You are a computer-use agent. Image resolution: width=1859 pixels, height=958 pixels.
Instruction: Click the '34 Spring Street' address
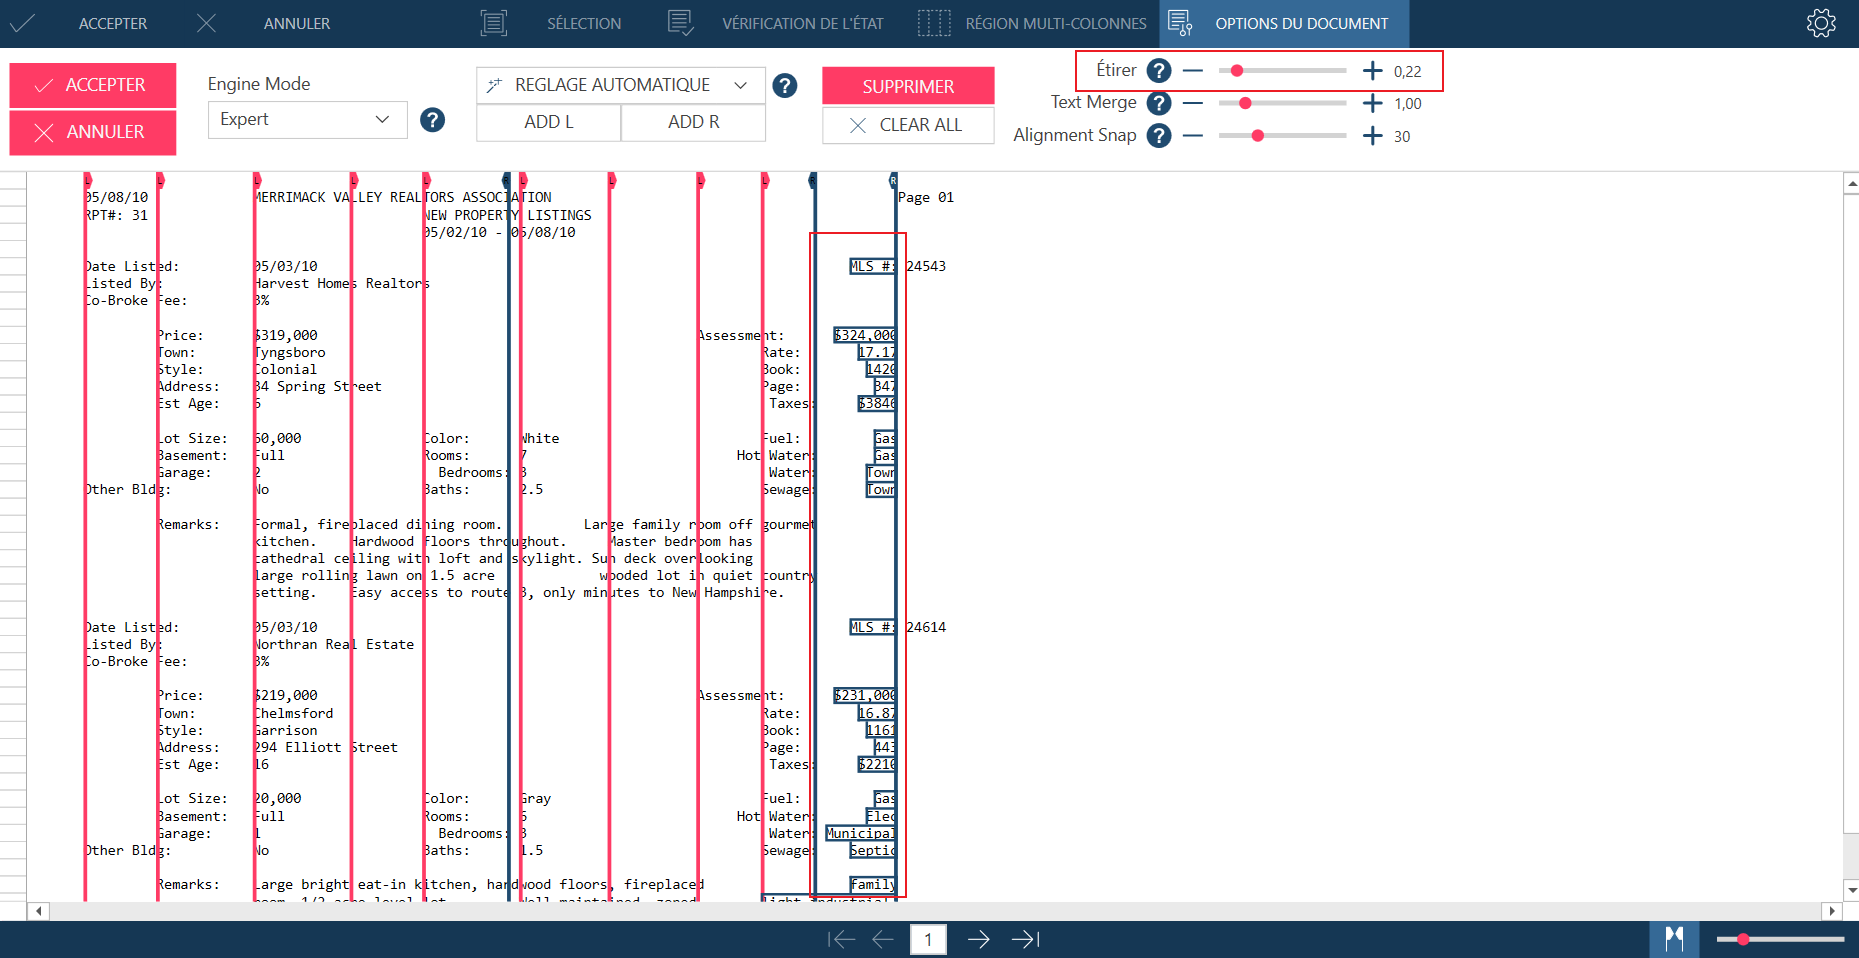pyautogui.click(x=318, y=386)
